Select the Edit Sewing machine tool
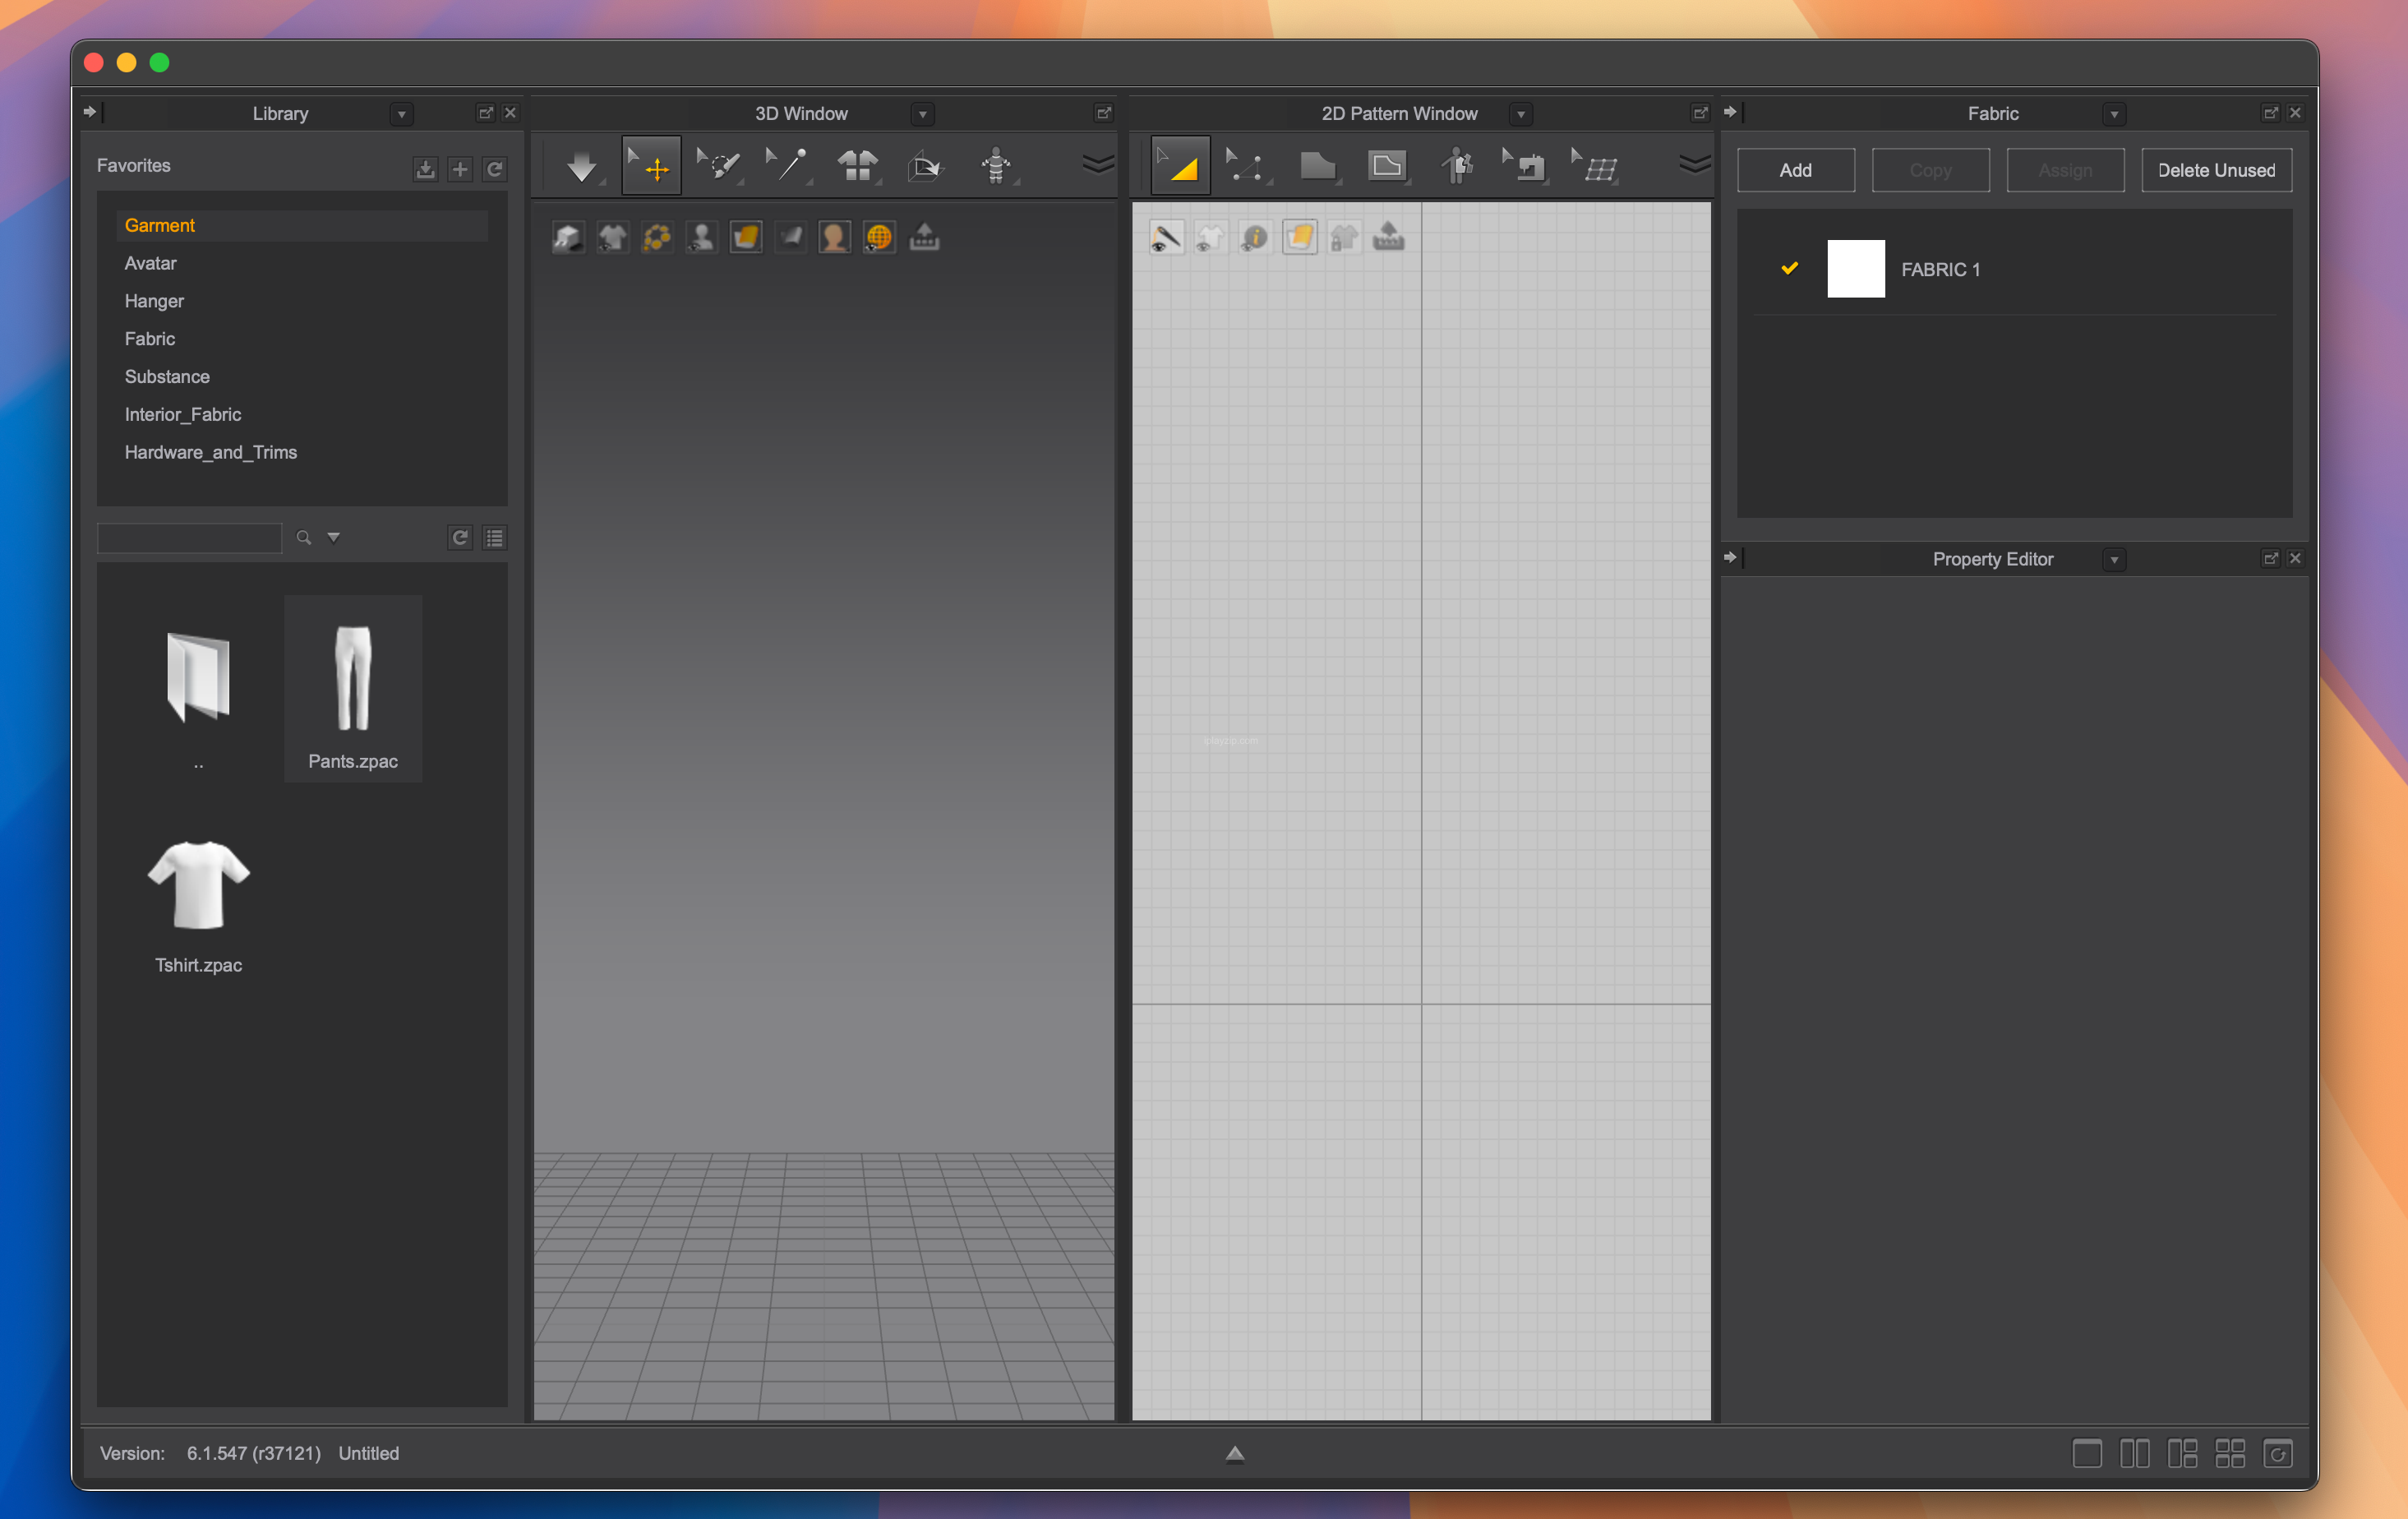This screenshot has width=2408, height=1519. tap(1525, 166)
